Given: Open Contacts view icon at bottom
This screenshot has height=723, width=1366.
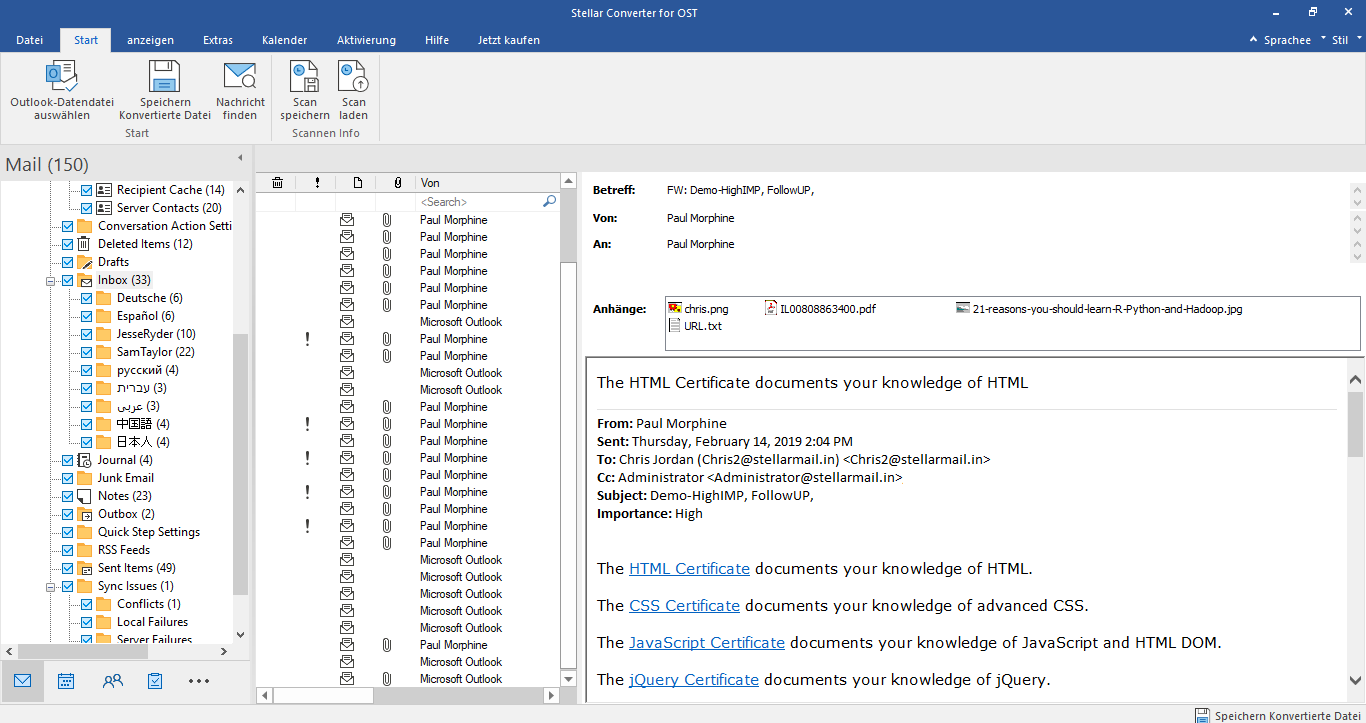Looking at the screenshot, I should [113, 681].
